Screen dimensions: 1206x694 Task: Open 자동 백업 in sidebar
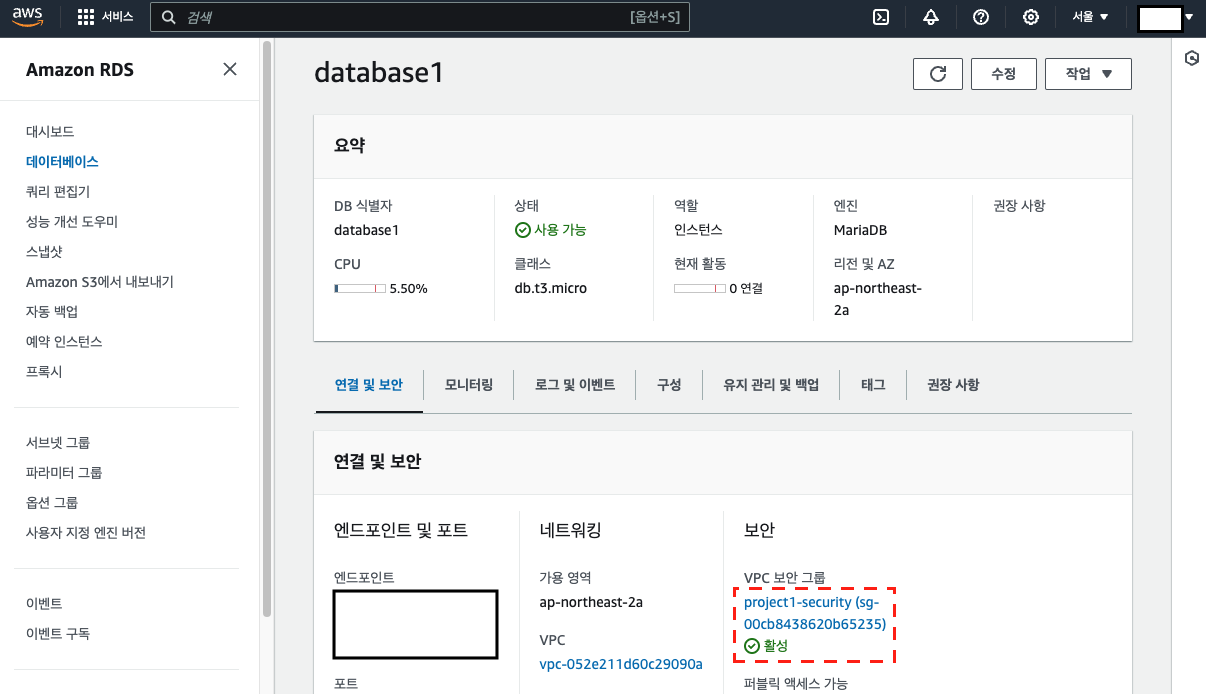pos(52,312)
